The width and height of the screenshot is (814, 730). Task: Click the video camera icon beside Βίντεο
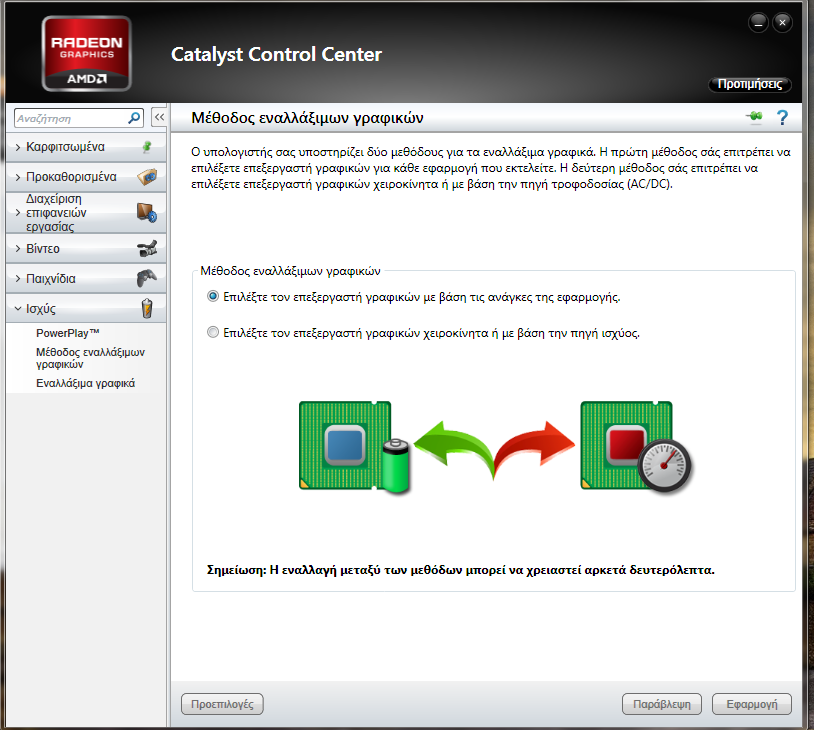coord(147,249)
